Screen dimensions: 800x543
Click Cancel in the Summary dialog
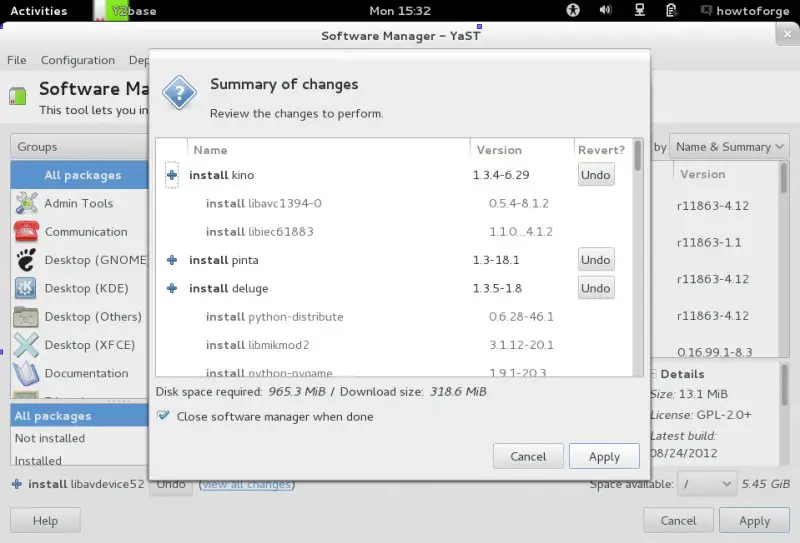pyautogui.click(x=528, y=456)
